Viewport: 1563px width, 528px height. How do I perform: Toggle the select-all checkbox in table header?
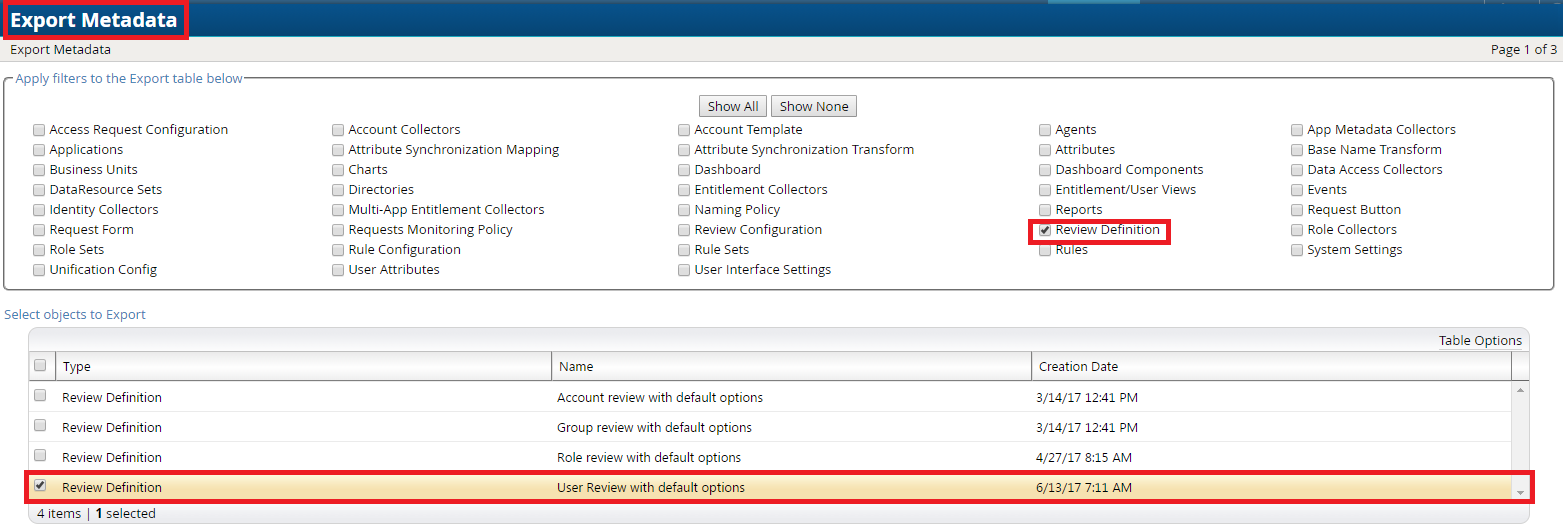tap(40, 366)
